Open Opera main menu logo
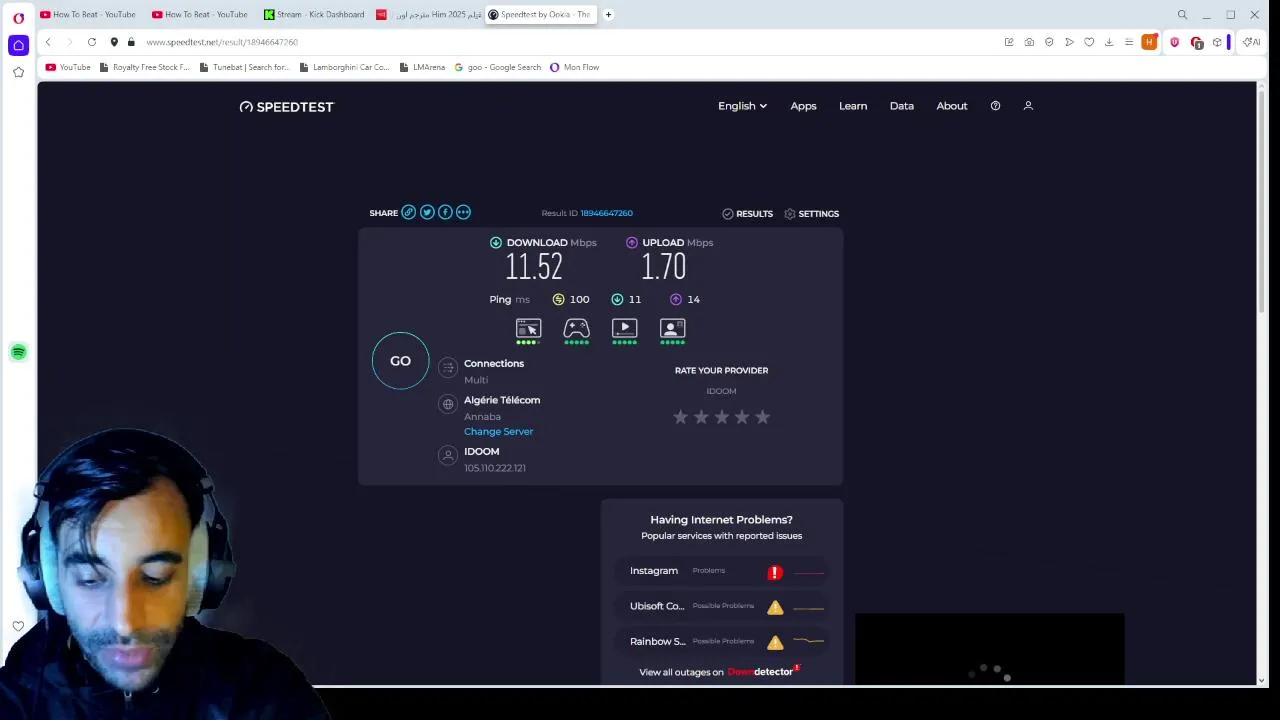The image size is (1280, 720). (x=18, y=17)
